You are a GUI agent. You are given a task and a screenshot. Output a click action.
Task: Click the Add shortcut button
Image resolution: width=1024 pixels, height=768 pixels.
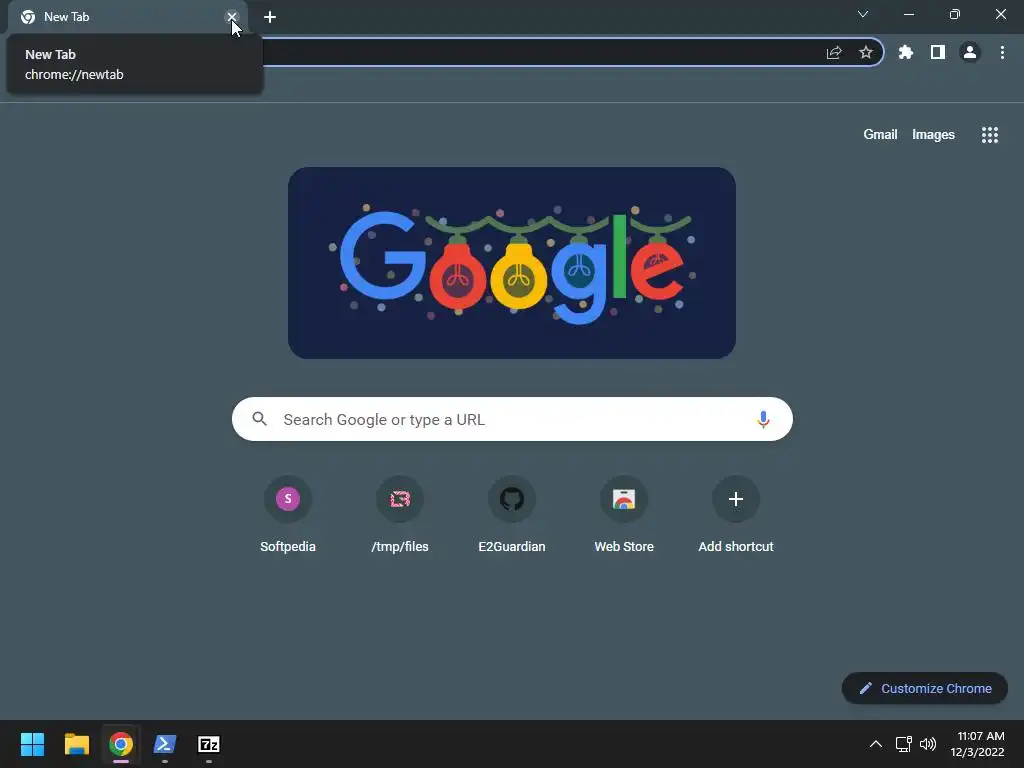click(x=736, y=515)
